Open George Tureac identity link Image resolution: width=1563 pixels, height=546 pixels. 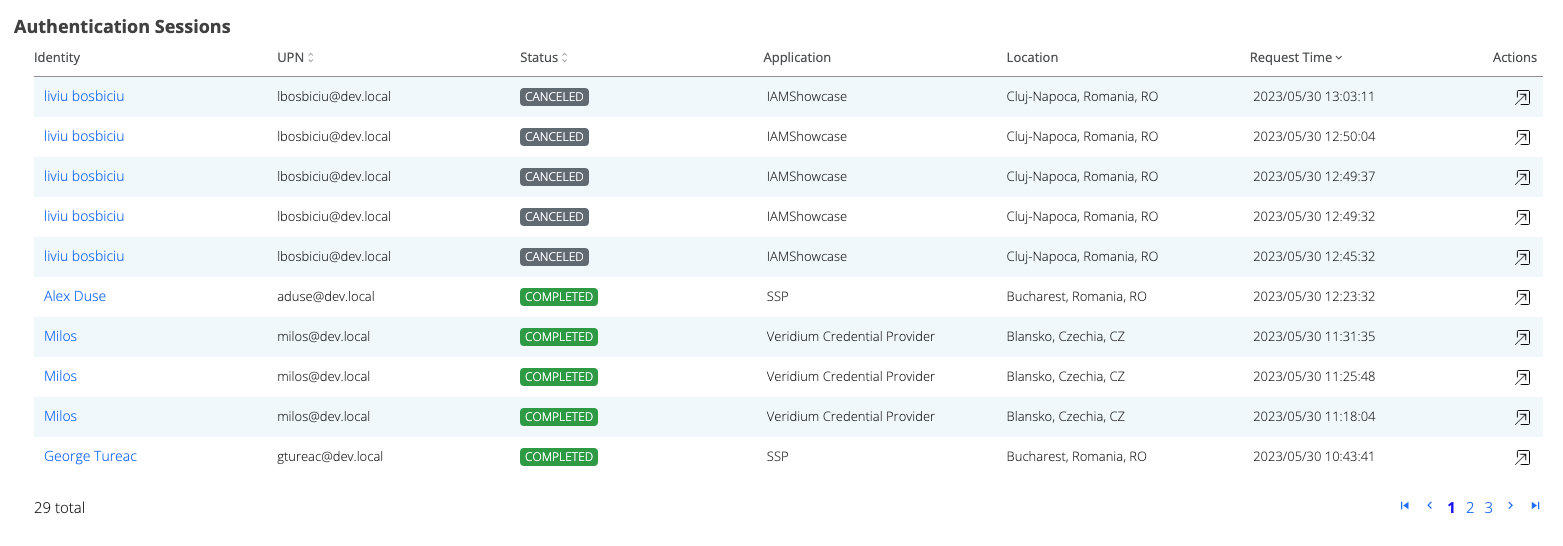tap(90, 457)
